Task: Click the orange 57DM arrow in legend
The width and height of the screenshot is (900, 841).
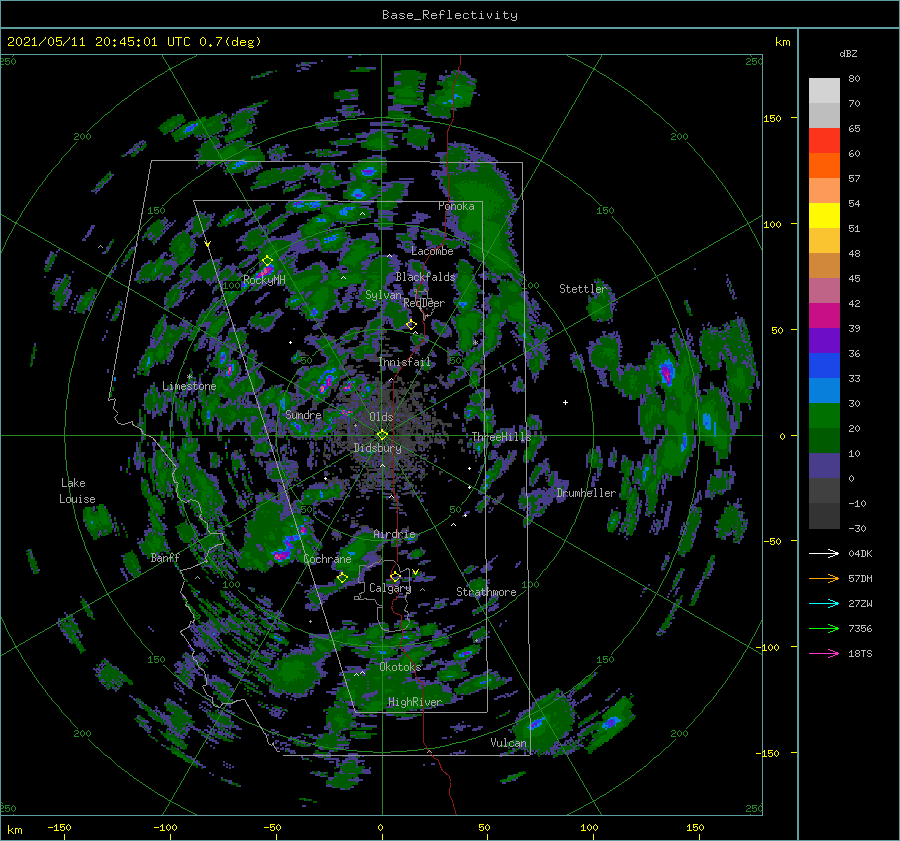Action: pyautogui.click(x=824, y=578)
